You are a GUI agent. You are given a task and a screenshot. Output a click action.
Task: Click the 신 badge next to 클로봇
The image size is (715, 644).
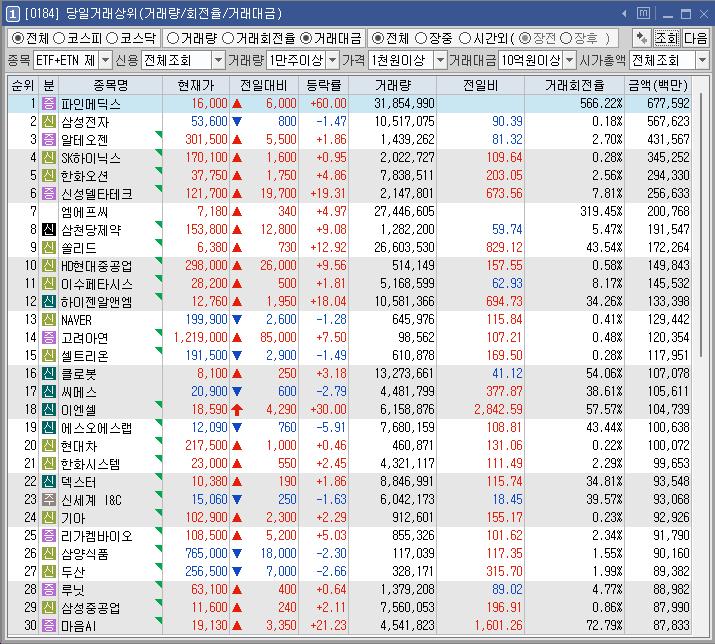click(49, 374)
